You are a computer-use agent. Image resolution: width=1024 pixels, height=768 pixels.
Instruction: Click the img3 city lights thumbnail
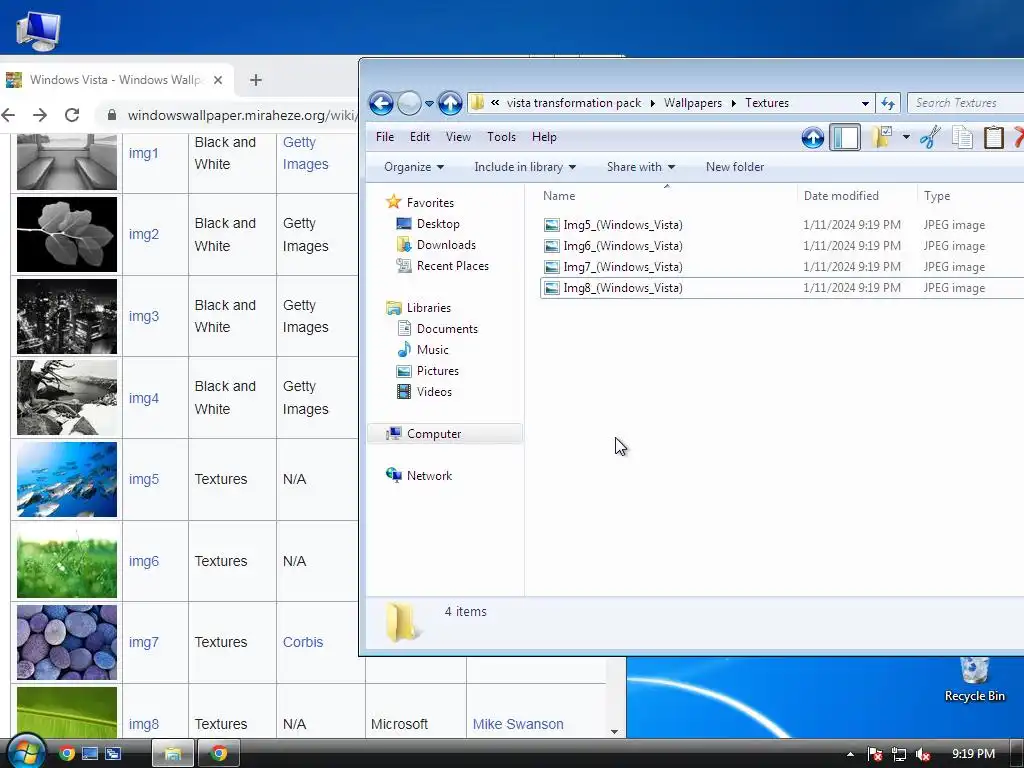(67, 316)
